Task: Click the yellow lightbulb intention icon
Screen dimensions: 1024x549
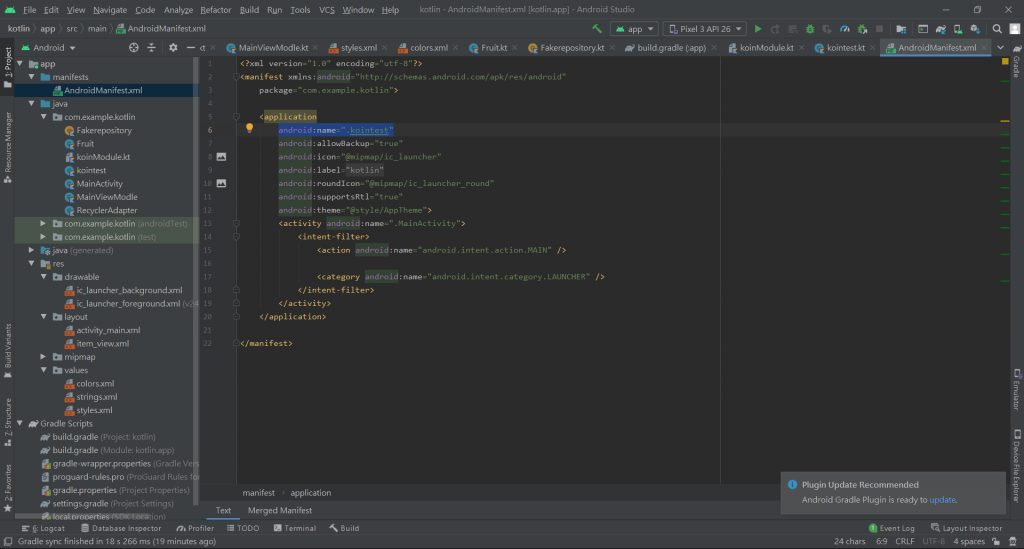Action: click(249, 129)
